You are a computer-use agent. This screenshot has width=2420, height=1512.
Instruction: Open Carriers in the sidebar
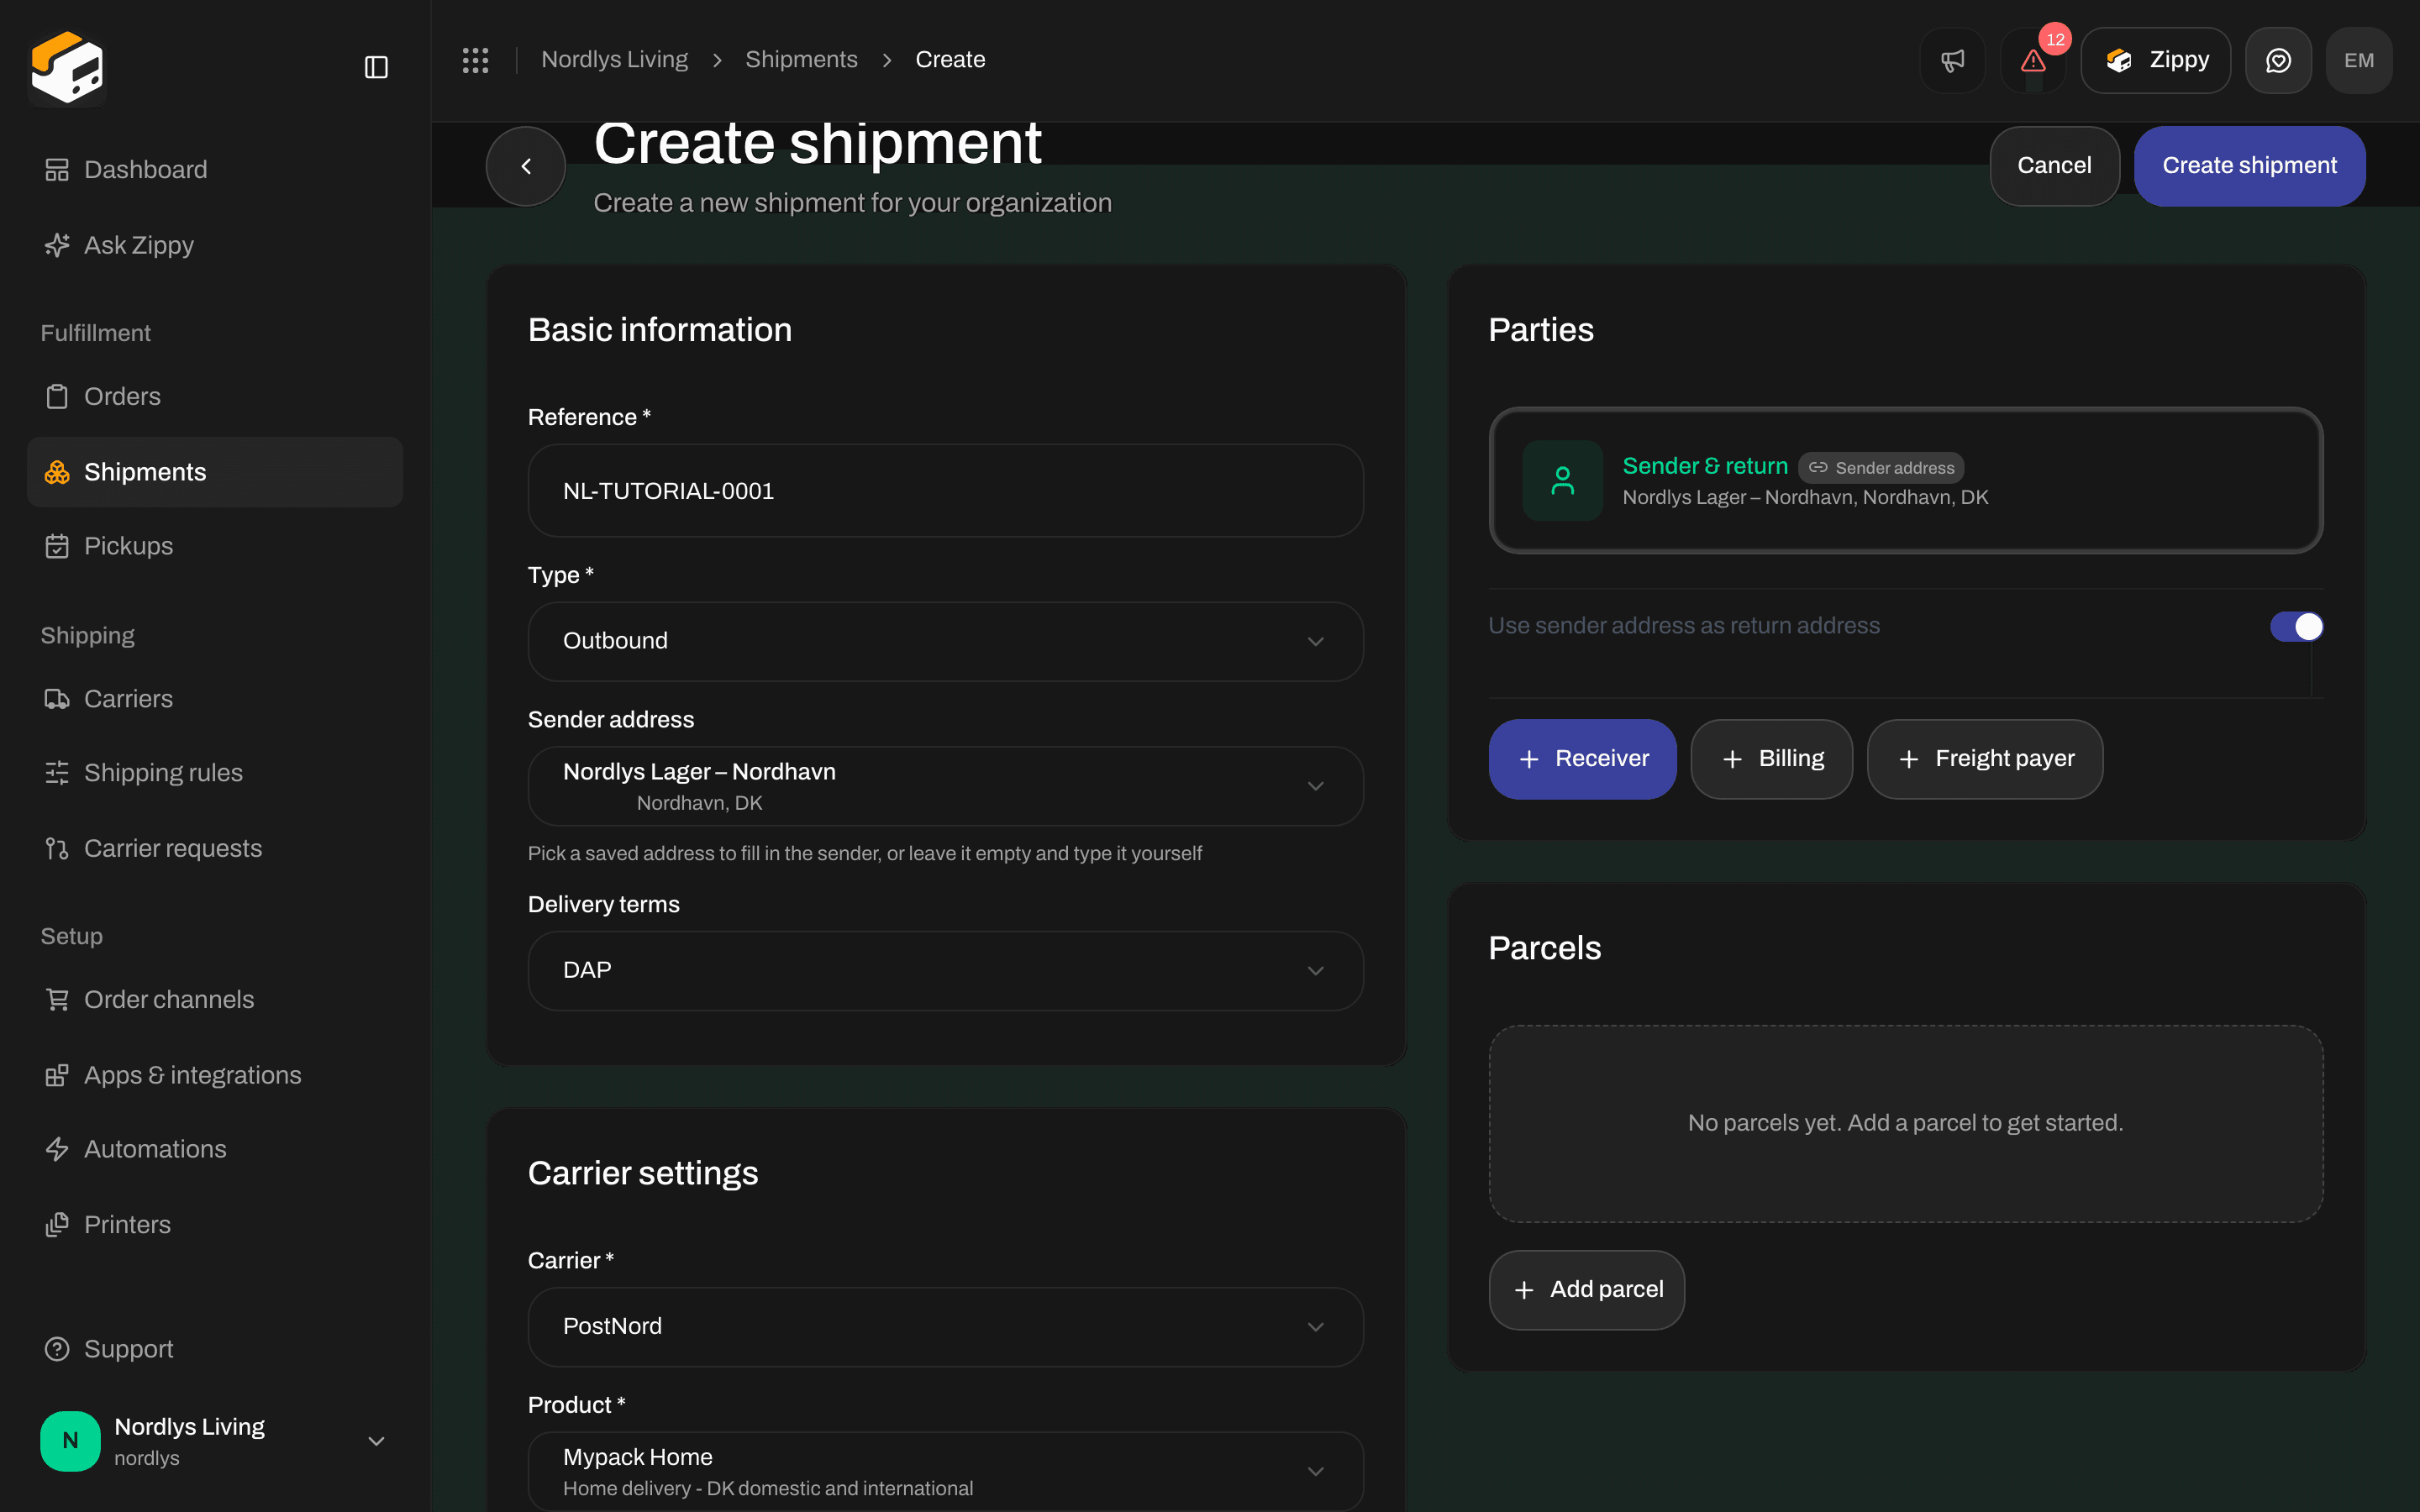(x=215, y=699)
